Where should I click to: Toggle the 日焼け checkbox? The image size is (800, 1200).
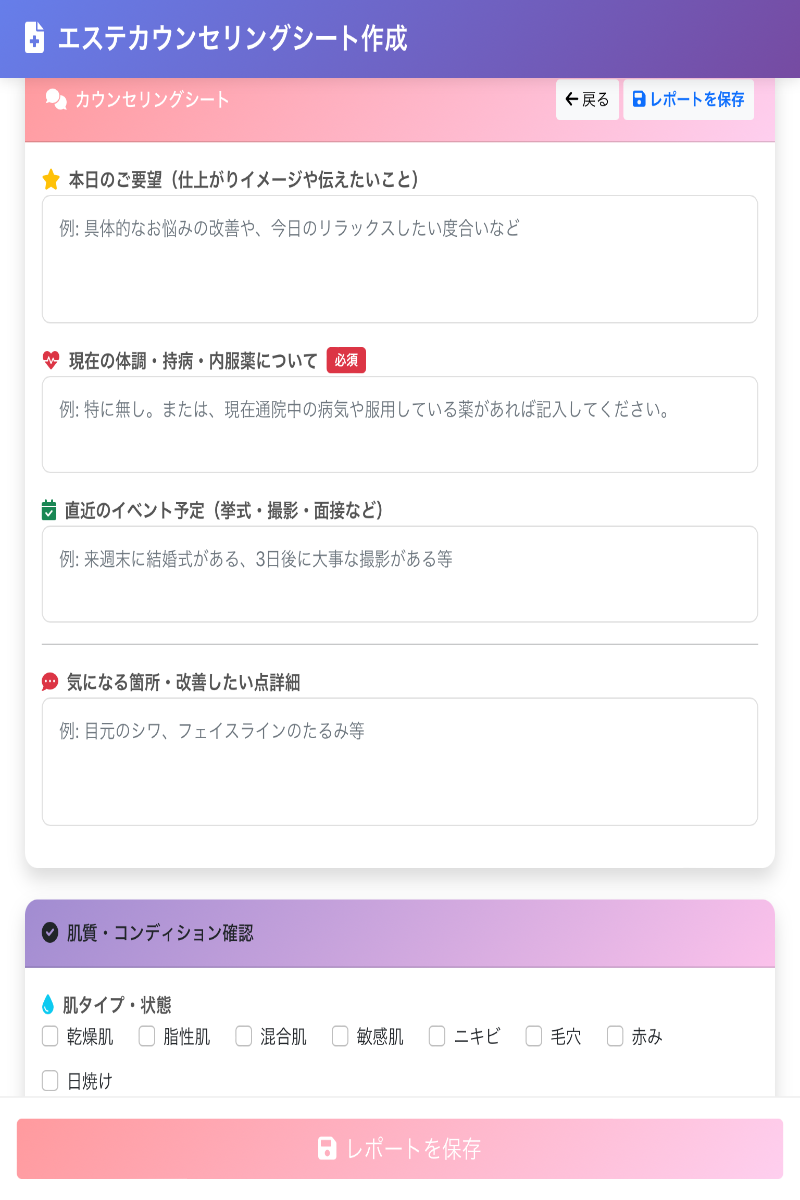pyautogui.click(x=49, y=1081)
